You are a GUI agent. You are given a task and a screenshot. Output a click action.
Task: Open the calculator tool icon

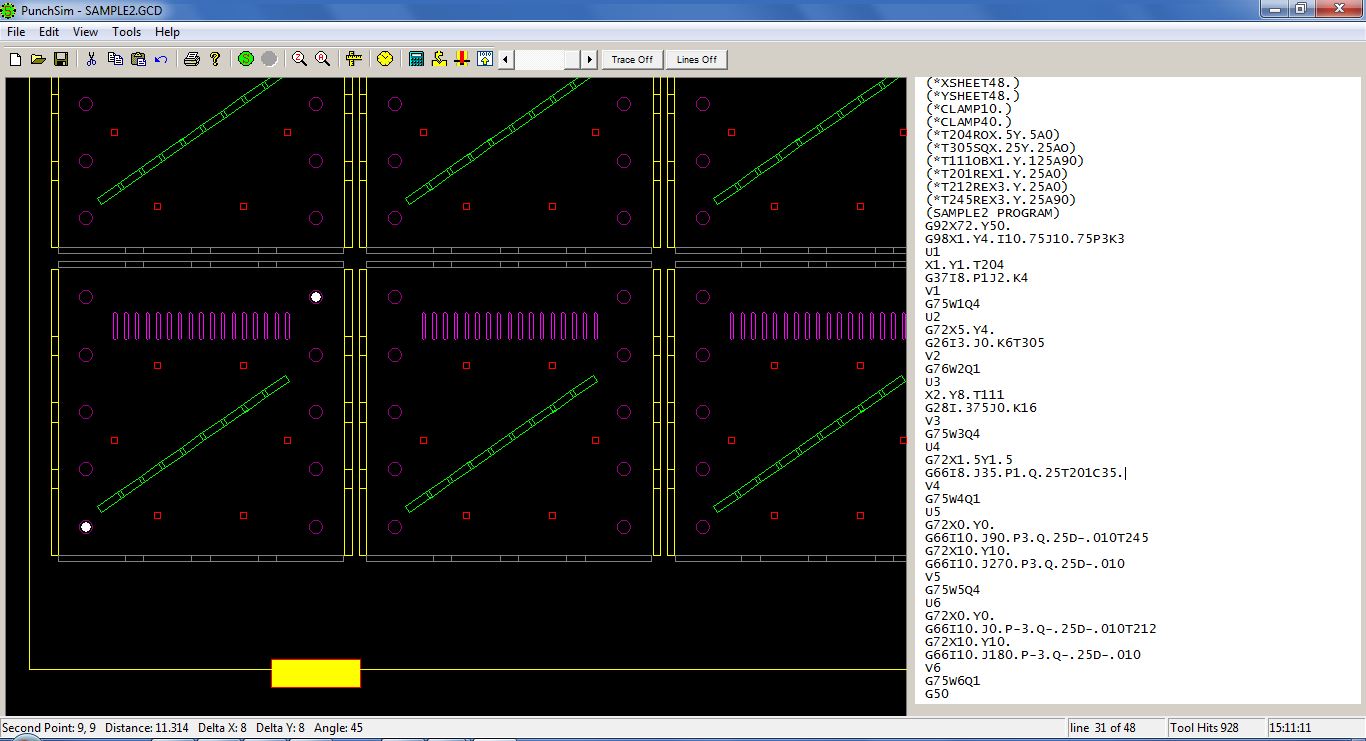pos(416,60)
